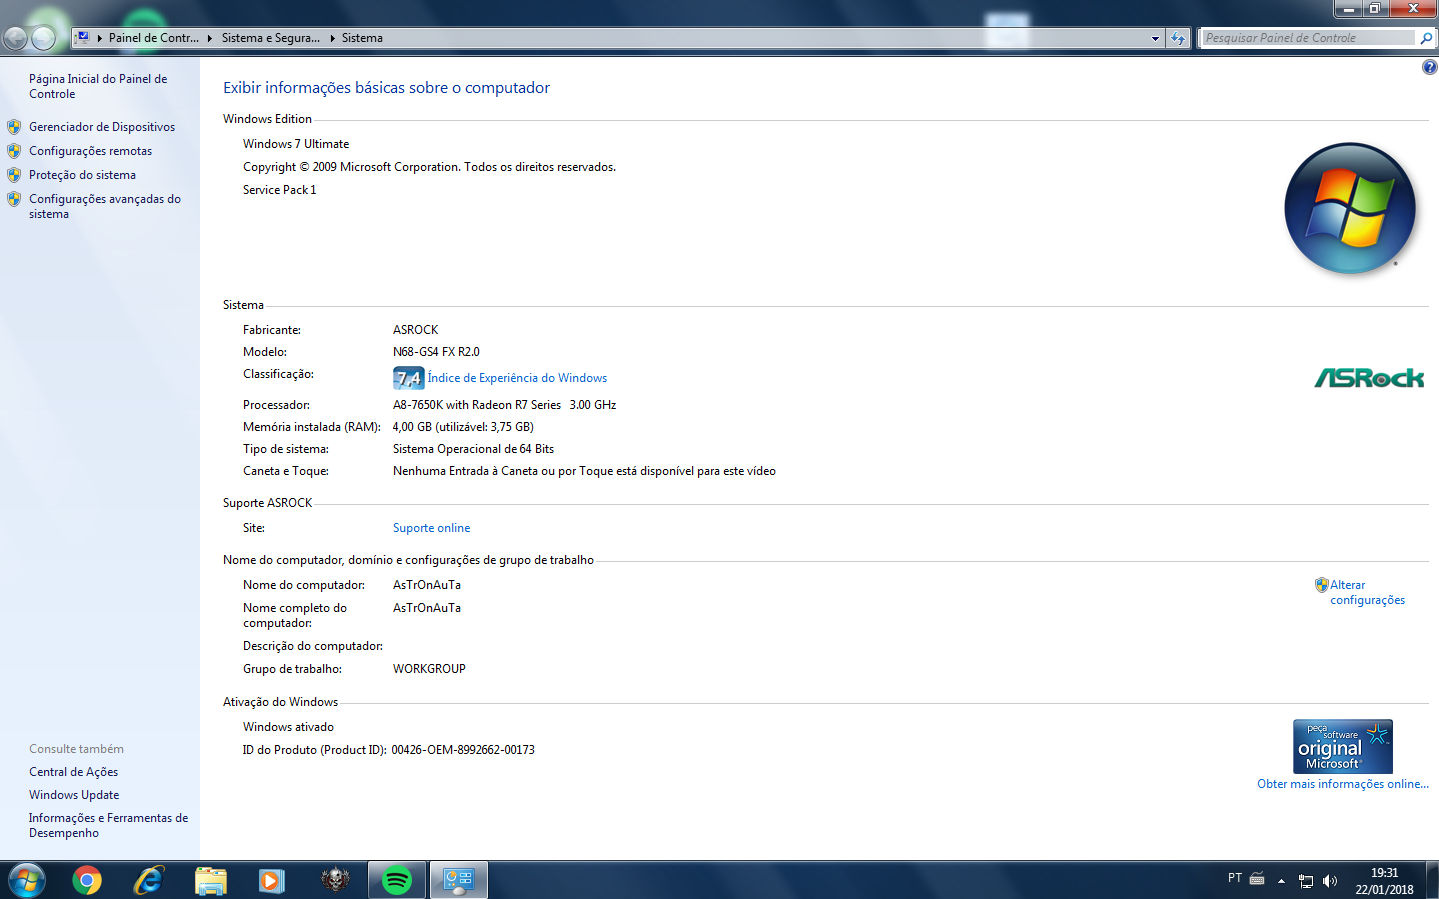Open Índice de Experiência do Windows link
Image resolution: width=1439 pixels, height=899 pixels.
517,378
